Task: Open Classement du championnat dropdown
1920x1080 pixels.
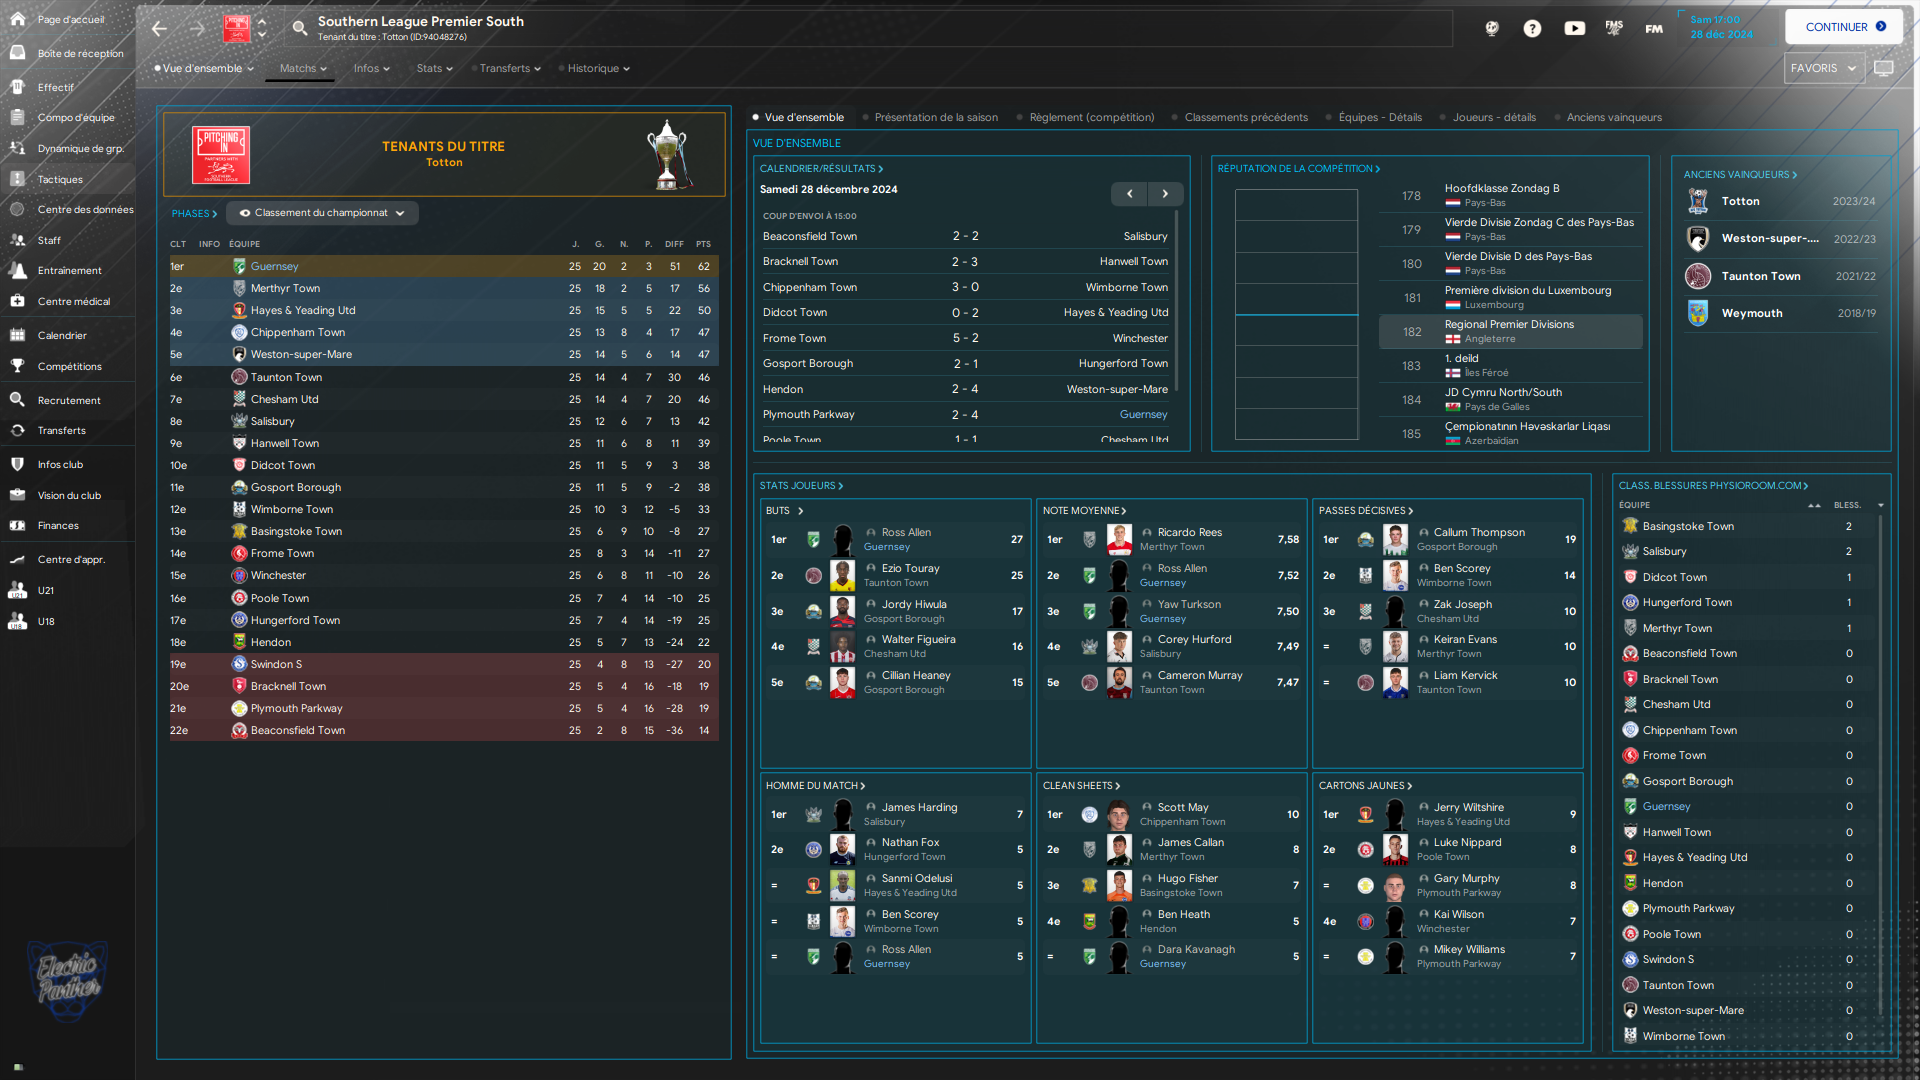Action: (322, 213)
